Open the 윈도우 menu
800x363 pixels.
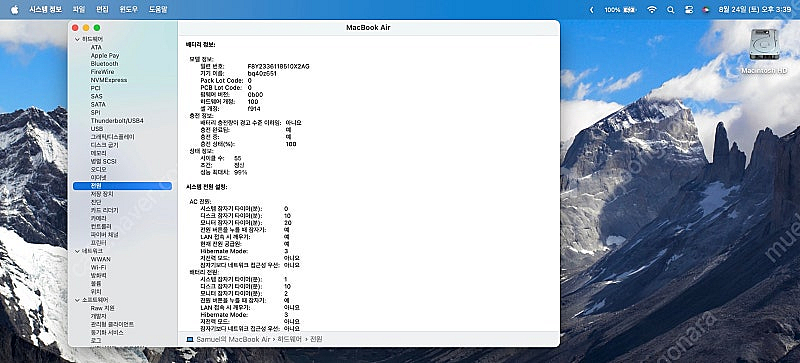(x=129, y=9)
